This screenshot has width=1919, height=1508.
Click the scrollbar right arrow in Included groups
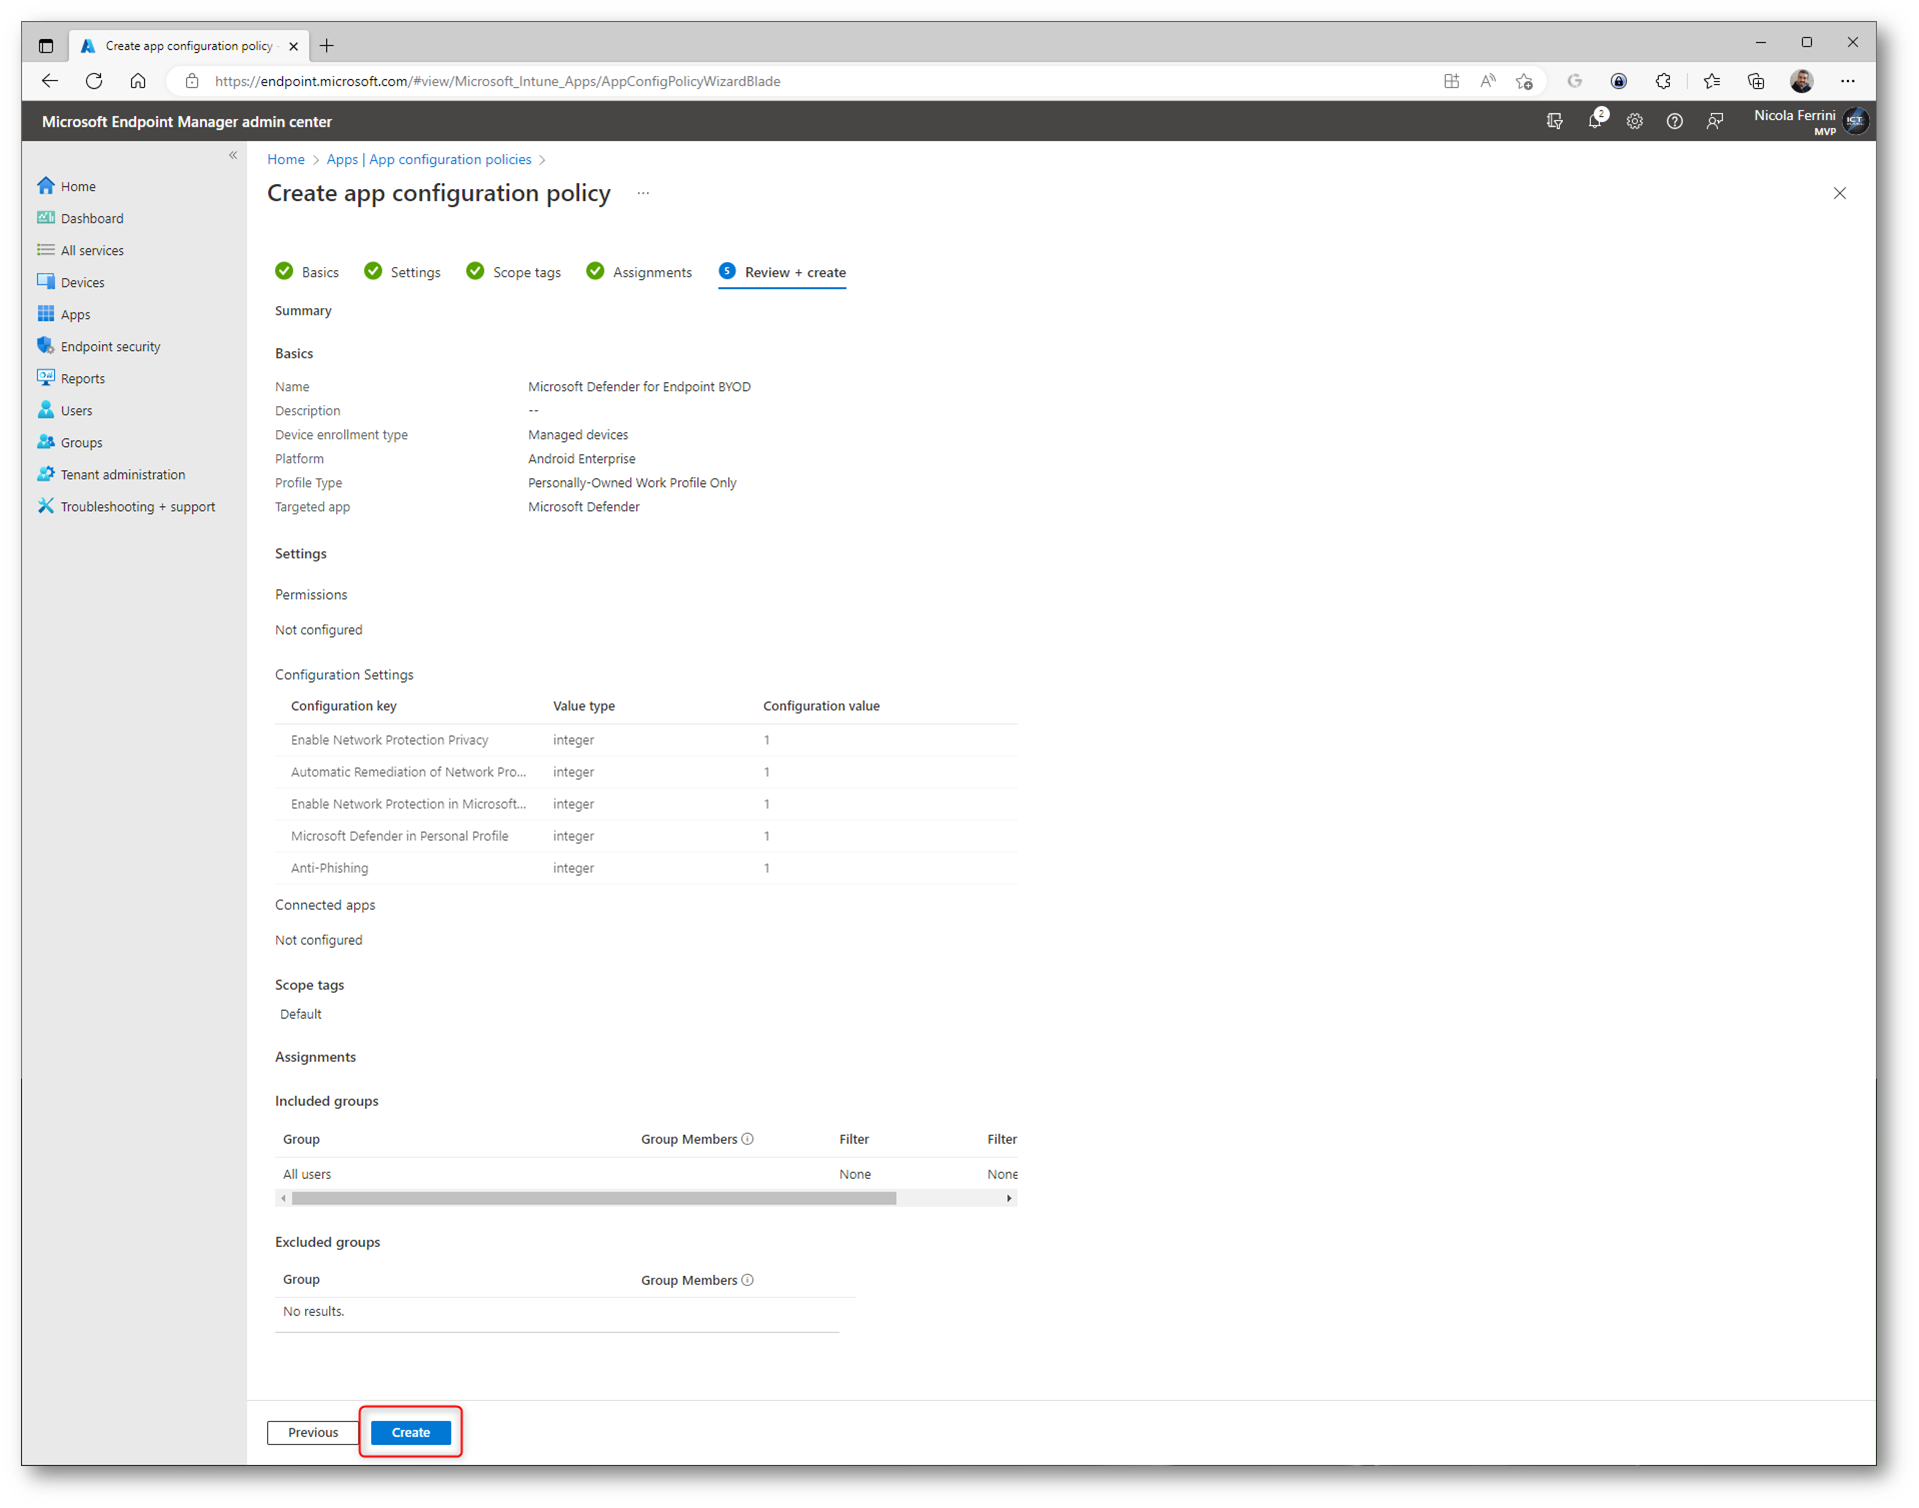[1009, 1198]
